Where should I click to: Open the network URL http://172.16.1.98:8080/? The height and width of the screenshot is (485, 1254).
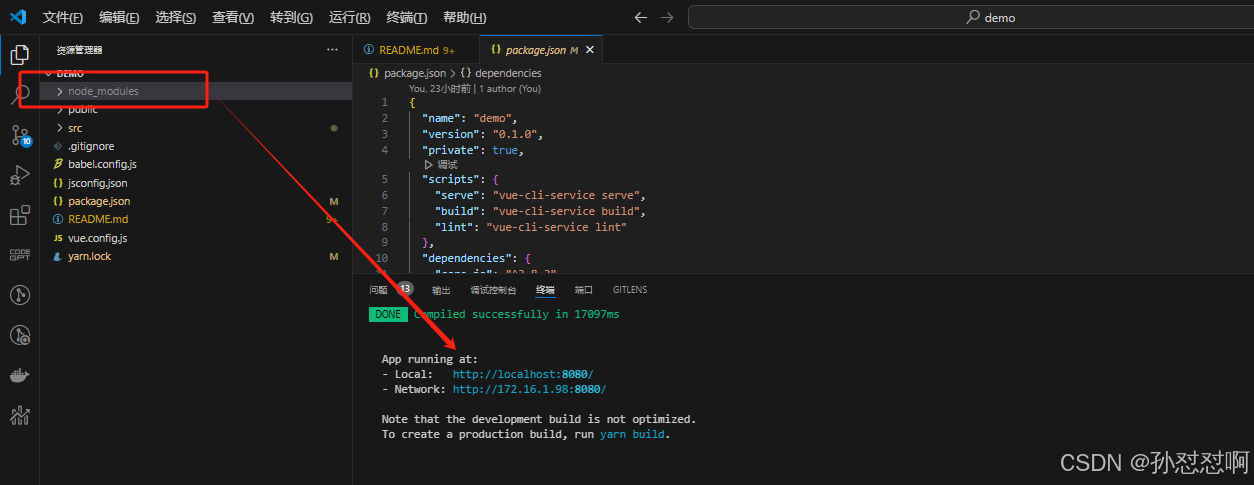click(529, 389)
